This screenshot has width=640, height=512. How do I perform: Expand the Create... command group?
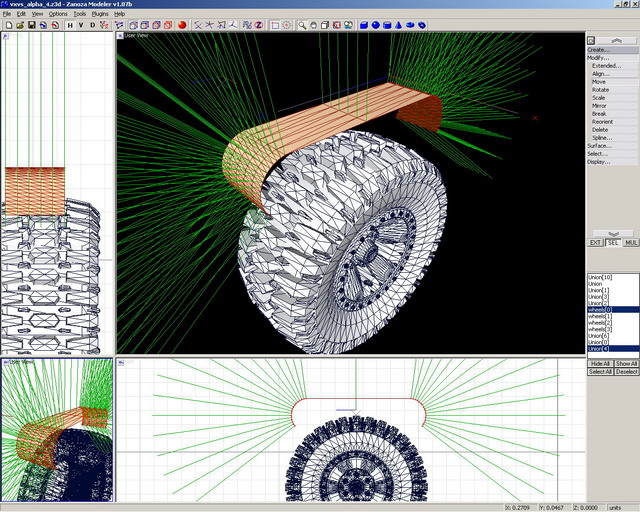598,49
